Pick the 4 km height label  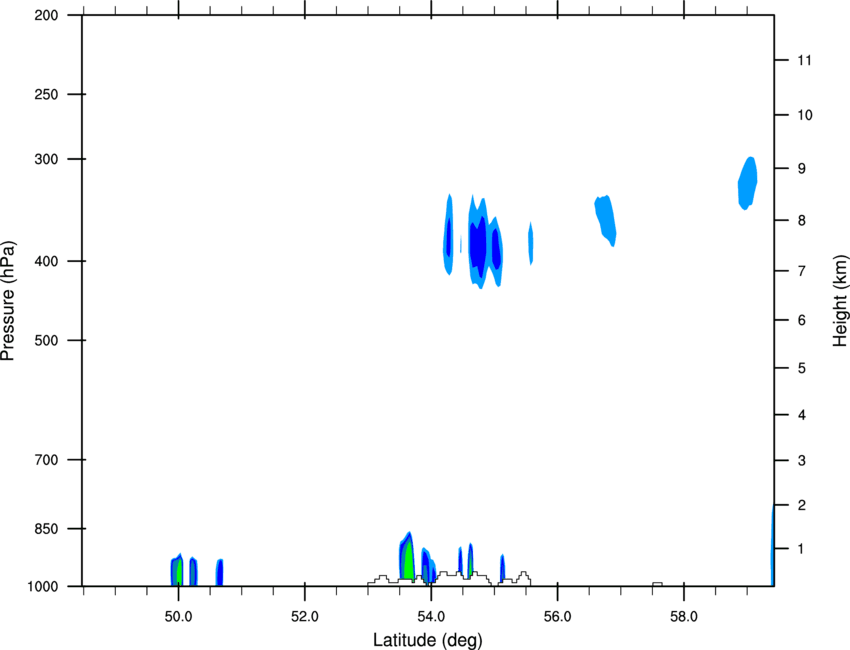tap(802, 415)
